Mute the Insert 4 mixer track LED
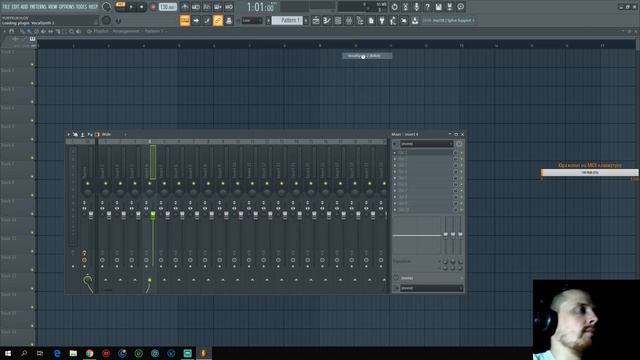 click(149, 184)
